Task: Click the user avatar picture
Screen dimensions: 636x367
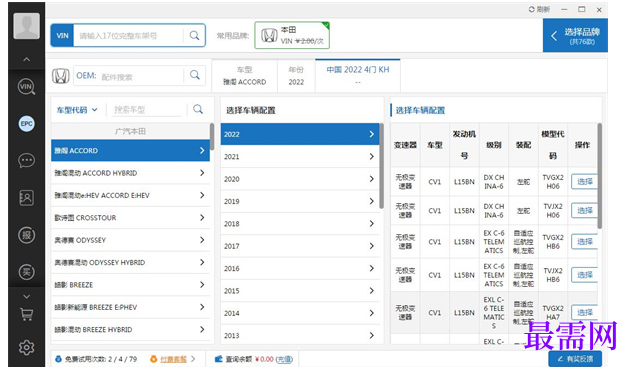Action: click(26, 26)
